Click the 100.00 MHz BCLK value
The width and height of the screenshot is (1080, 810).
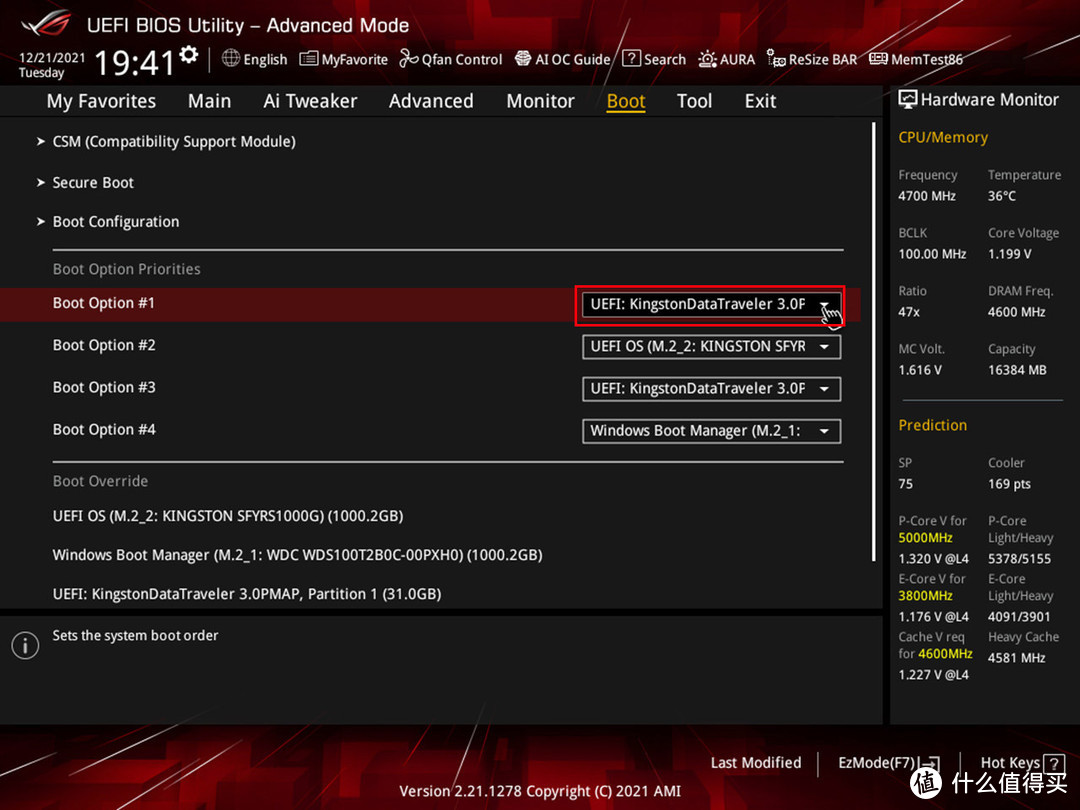click(932, 254)
